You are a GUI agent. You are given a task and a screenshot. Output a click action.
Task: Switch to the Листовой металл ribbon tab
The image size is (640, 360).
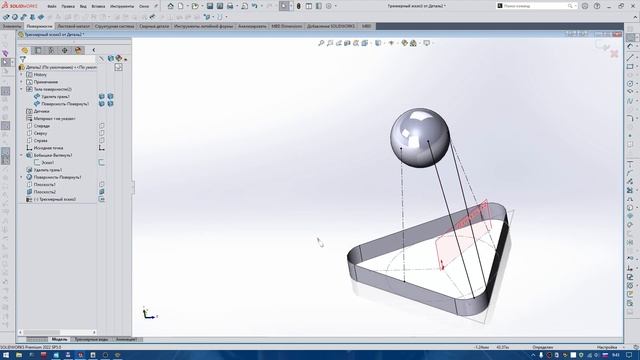pyautogui.click(x=73, y=26)
